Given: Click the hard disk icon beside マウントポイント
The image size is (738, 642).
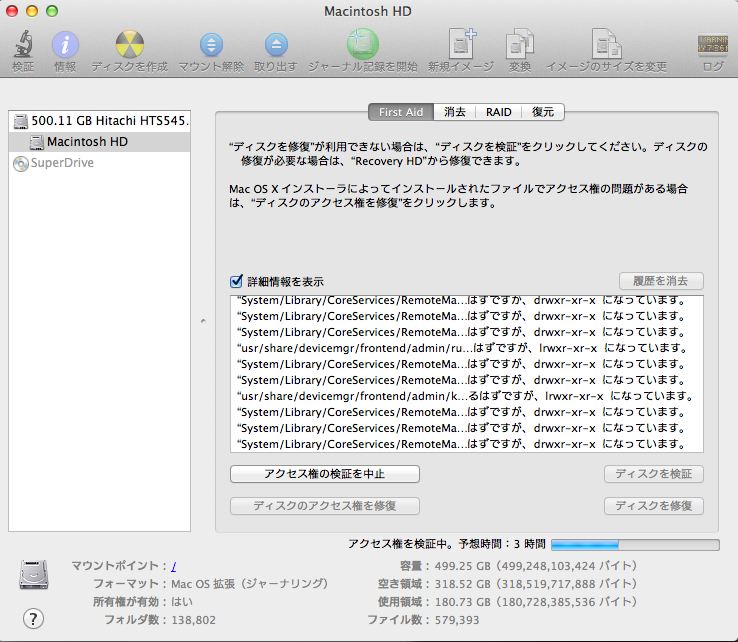Looking at the screenshot, I should coord(33,575).
